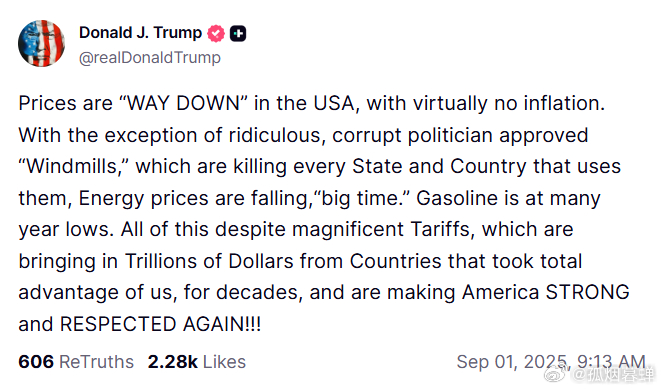
Task: Click the Chinese Weibo username watermark
Action: pos(613,374)
